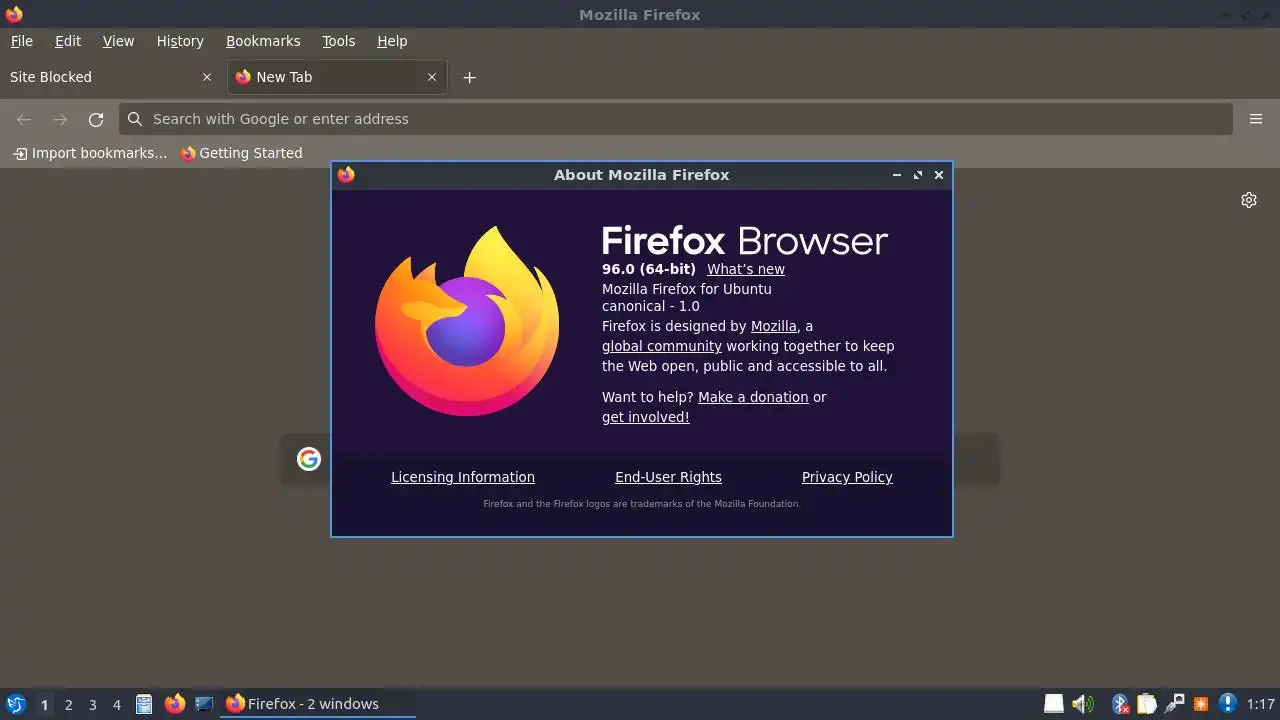Image resolution: width=1280 pixels, height=720 pixels.
Task: Open the Lubuntu start menu
Action: pyautogui.click(x=15, y=704)
